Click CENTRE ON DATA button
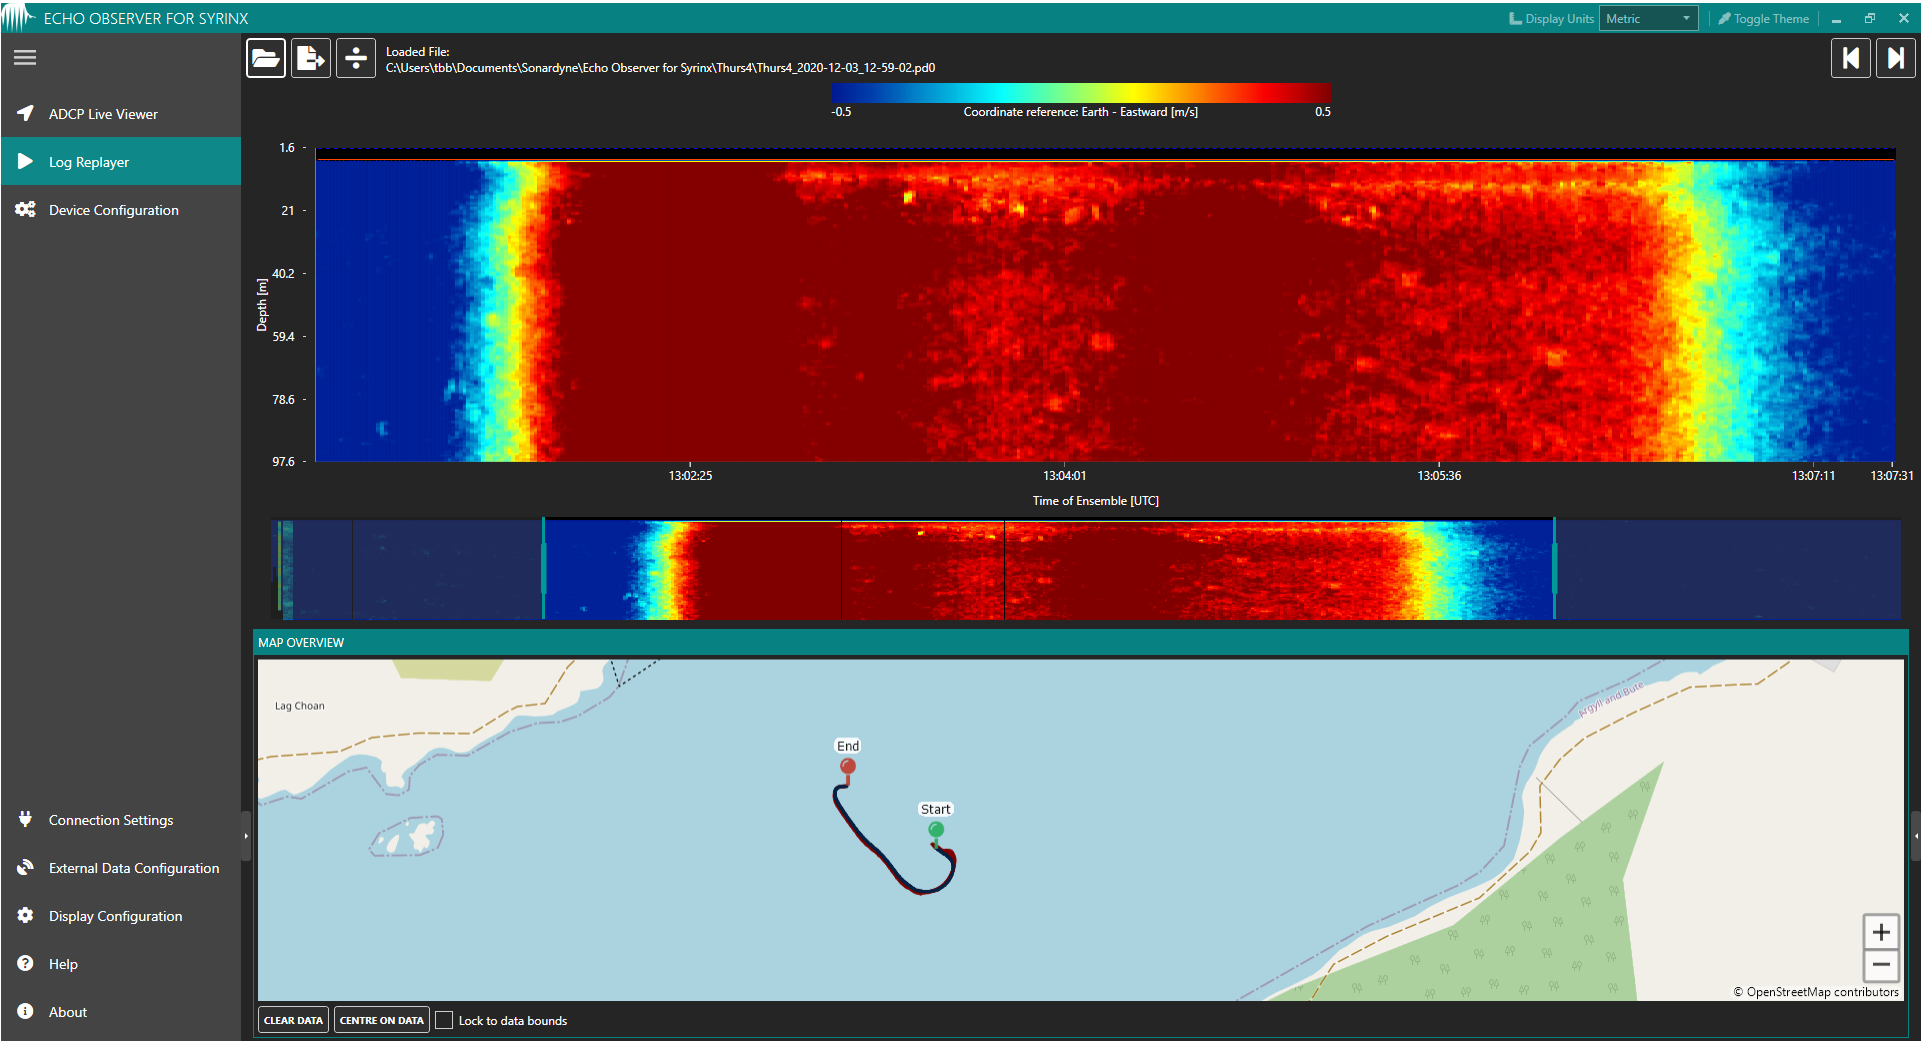 tap(381, 1019)
